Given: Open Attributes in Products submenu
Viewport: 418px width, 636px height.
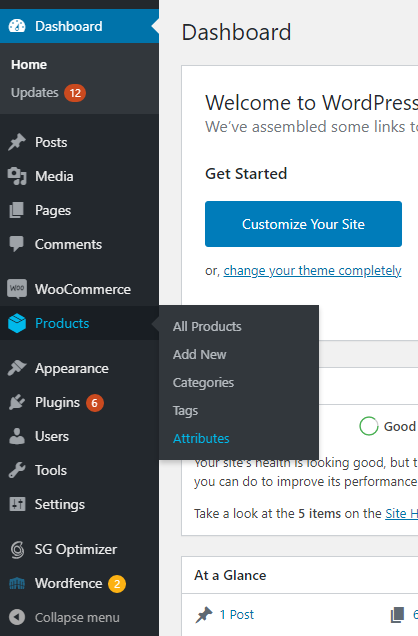Looking at the screenshot, I should coord(201,438).
